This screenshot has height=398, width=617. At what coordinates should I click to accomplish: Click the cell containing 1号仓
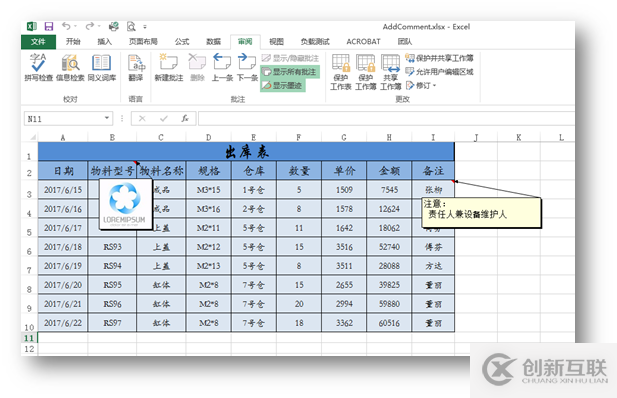[x=254, y=190]
